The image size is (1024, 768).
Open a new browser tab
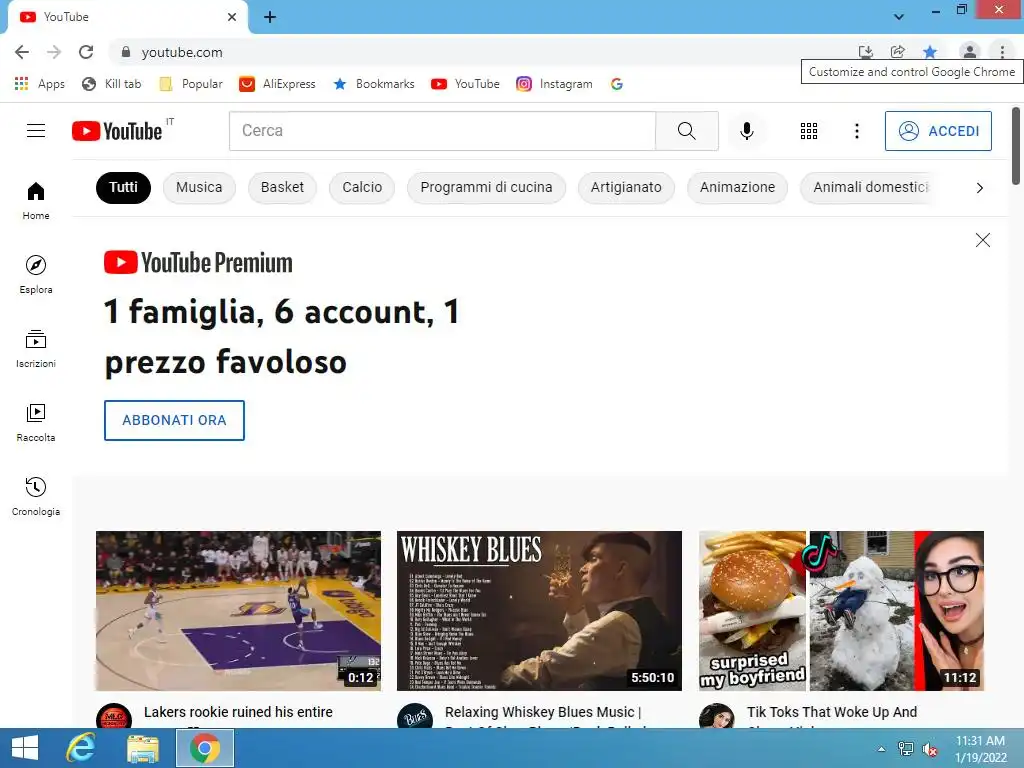click(x=270, y=17)
